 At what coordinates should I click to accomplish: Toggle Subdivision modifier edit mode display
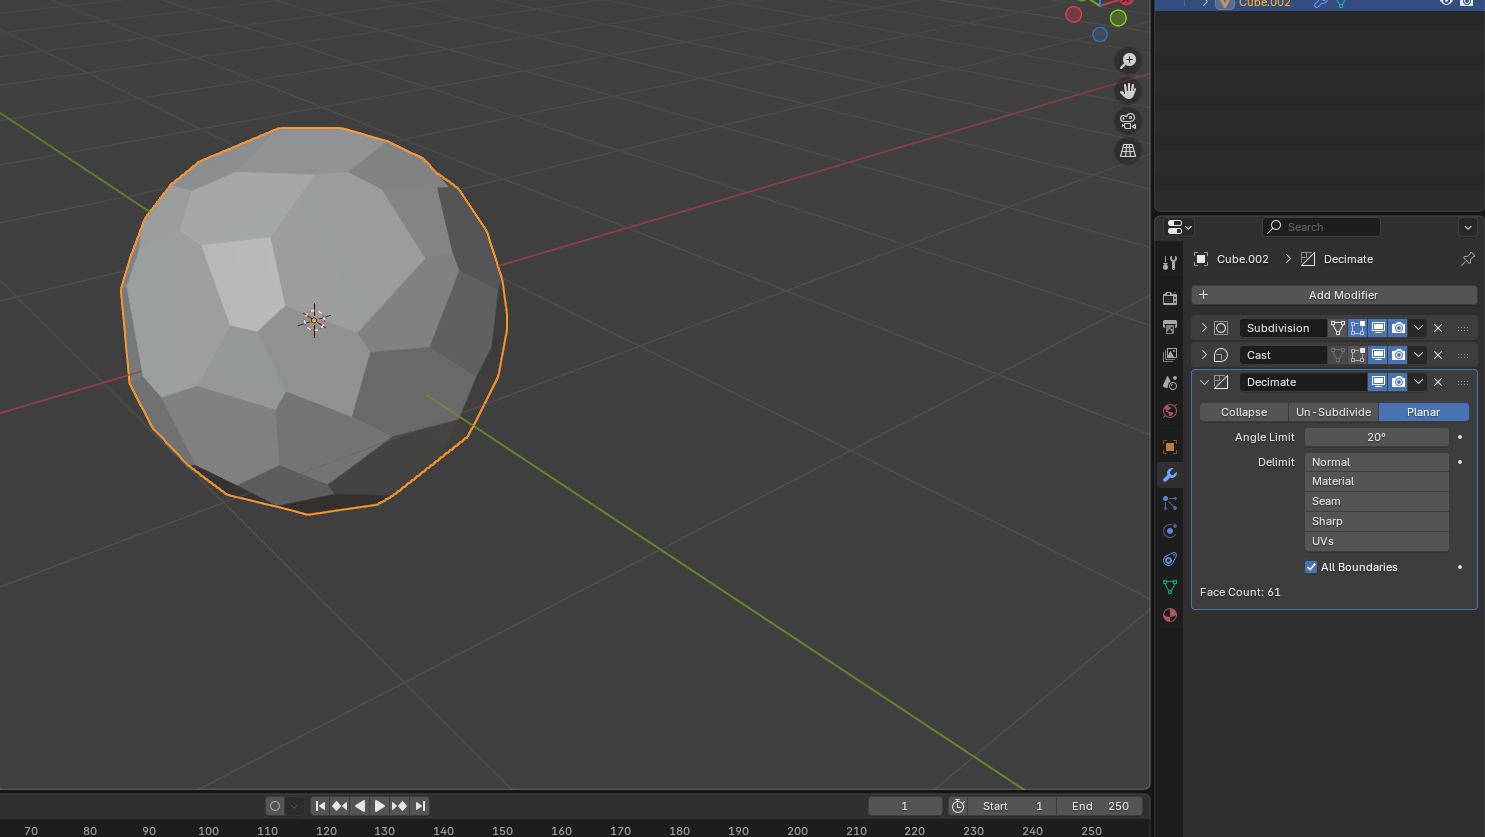1358,328
